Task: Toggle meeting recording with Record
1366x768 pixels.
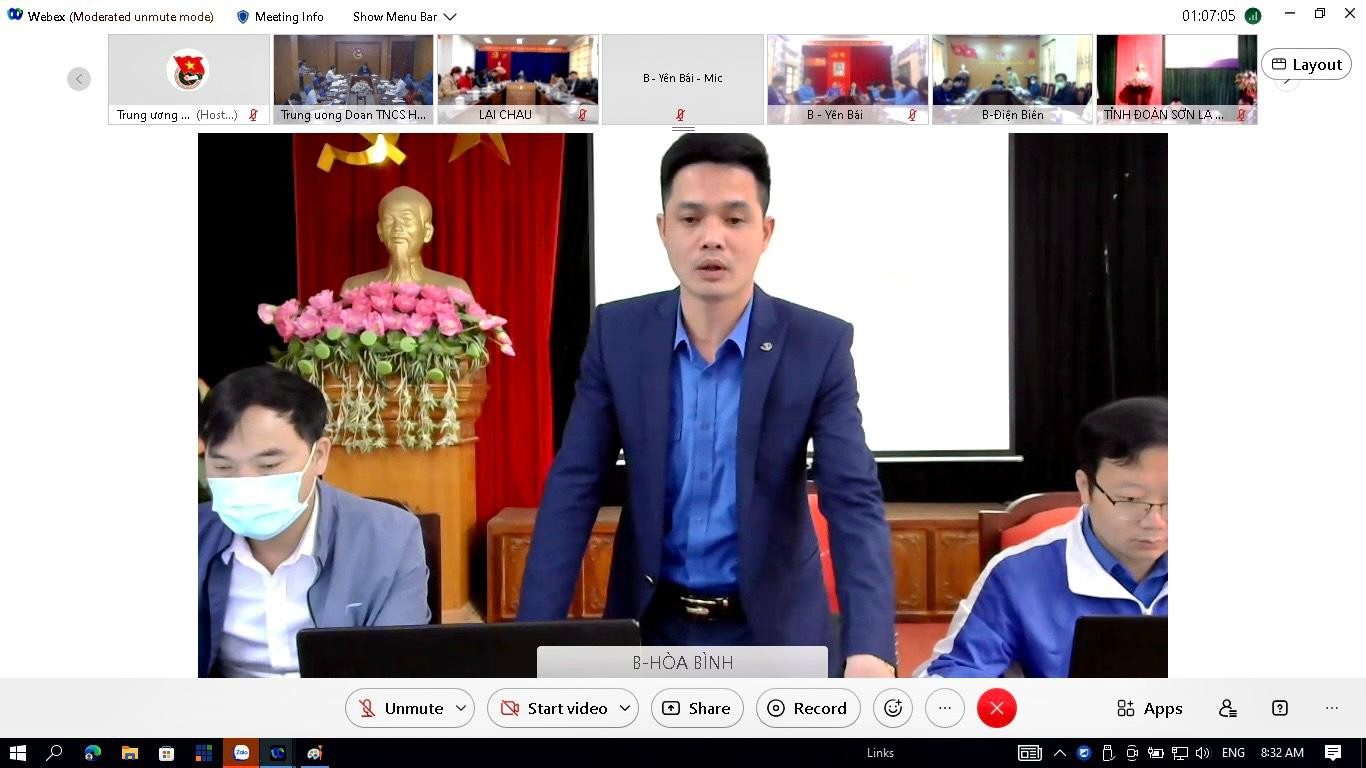Action: 808,708
